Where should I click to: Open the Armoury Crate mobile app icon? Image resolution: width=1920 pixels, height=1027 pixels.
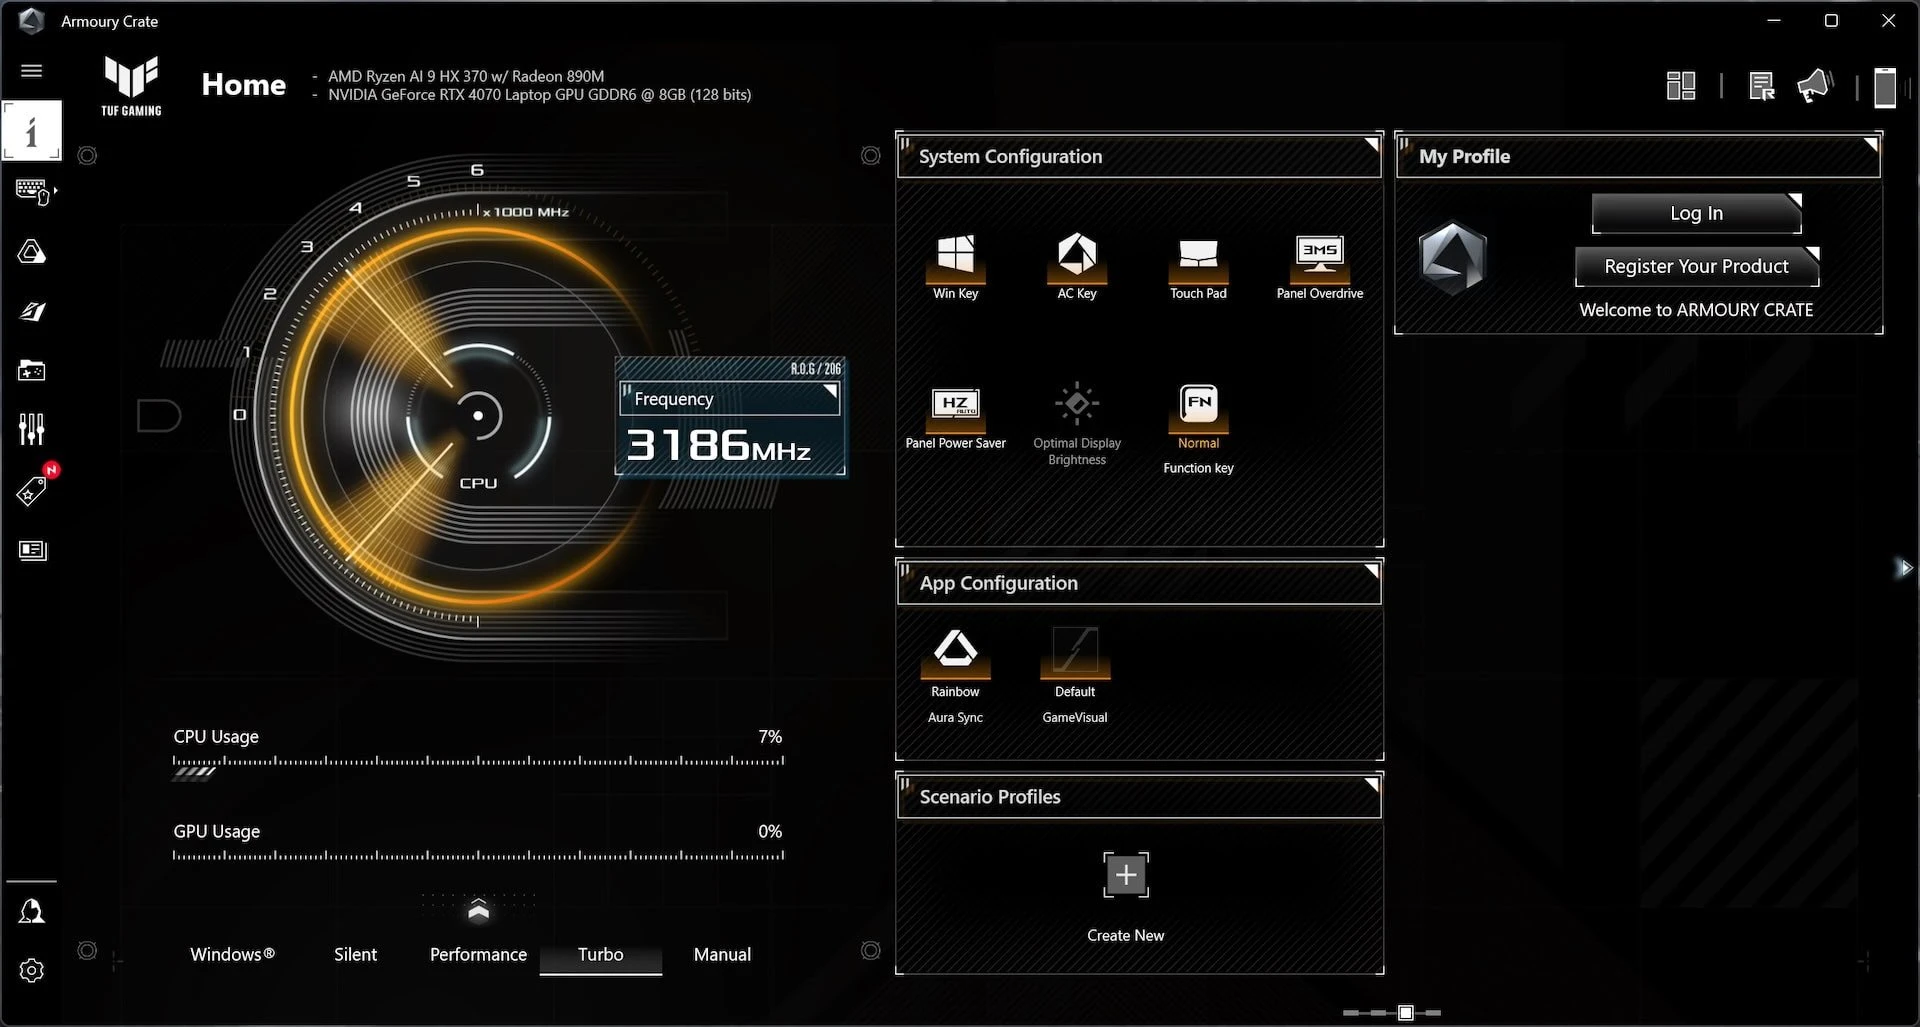point(1884,87)
